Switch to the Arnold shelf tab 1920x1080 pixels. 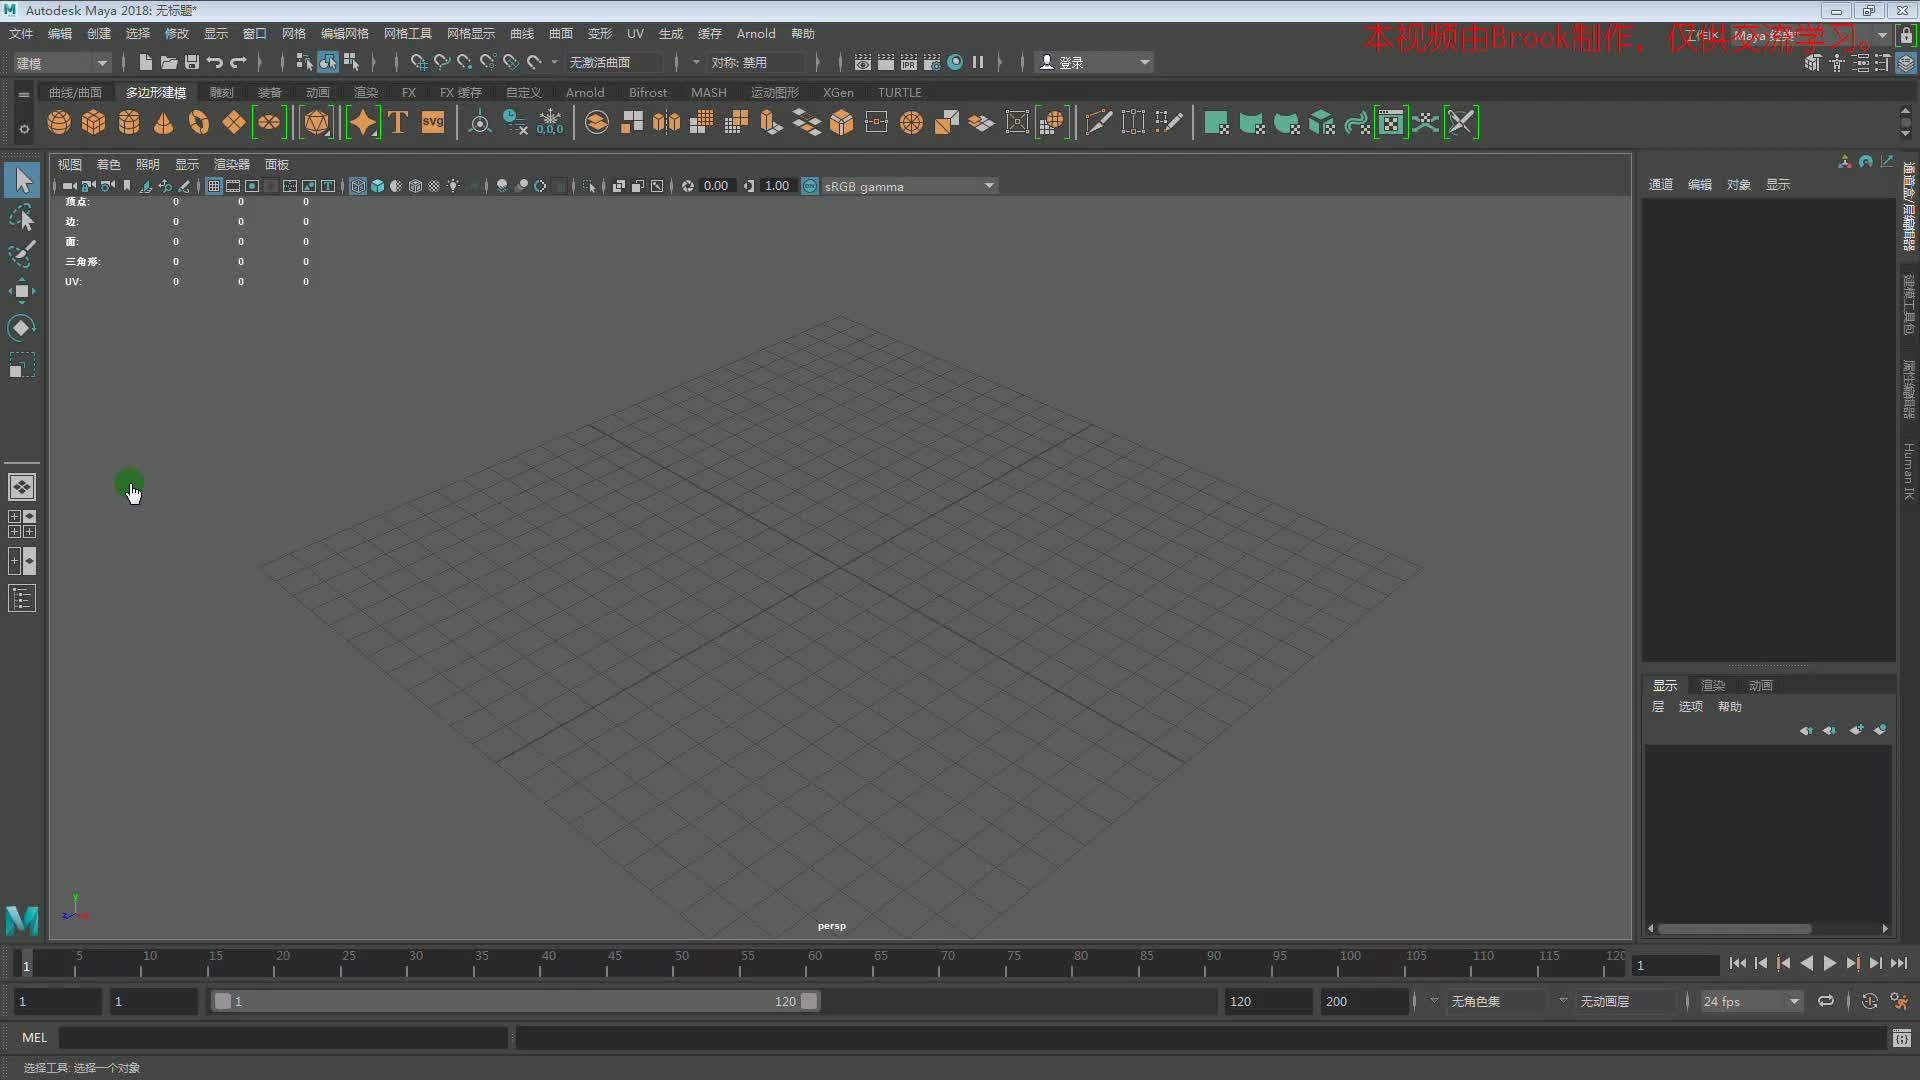pyautogui.click(x=585, y=92)
